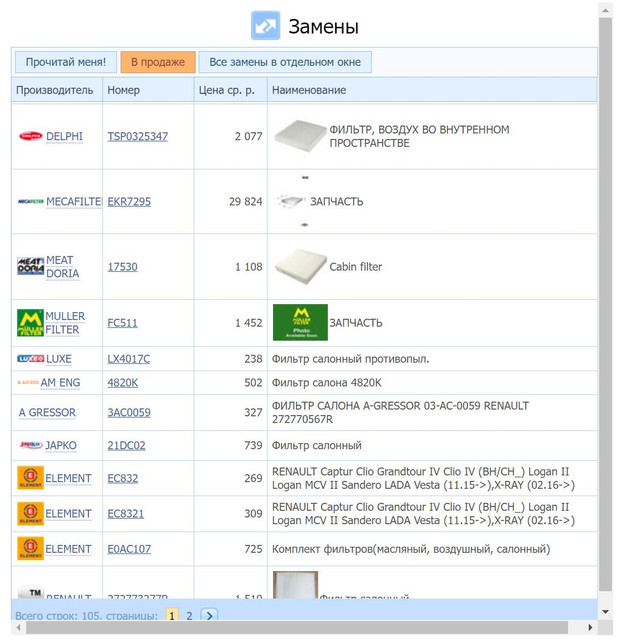
Task: Open the MECAFILTER manufacturer link
Action: (74, 202)
